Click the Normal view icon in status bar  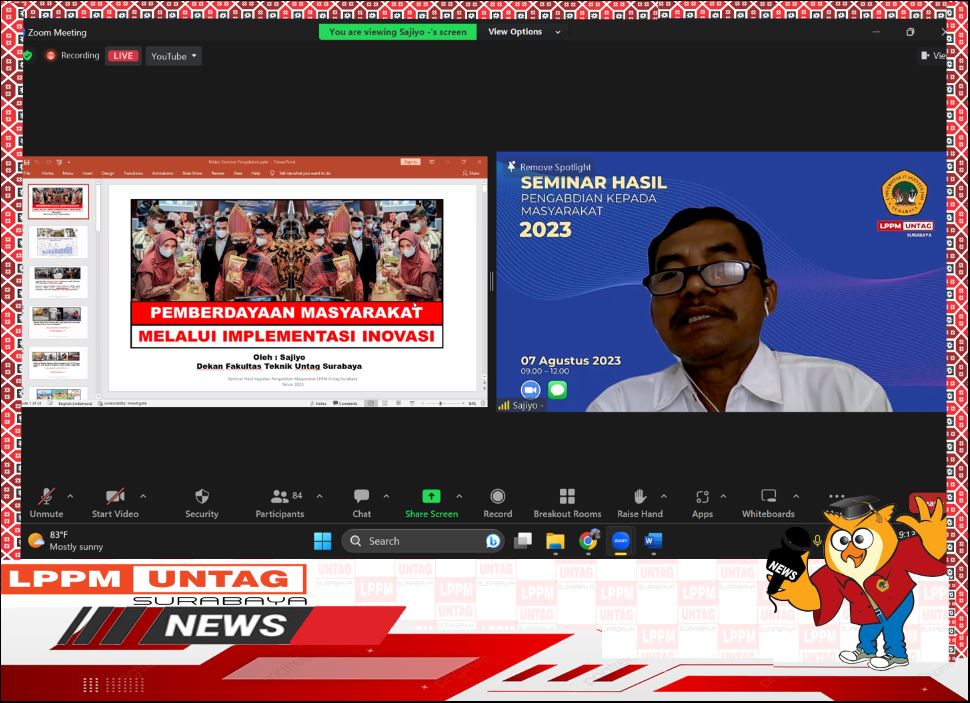371,403
